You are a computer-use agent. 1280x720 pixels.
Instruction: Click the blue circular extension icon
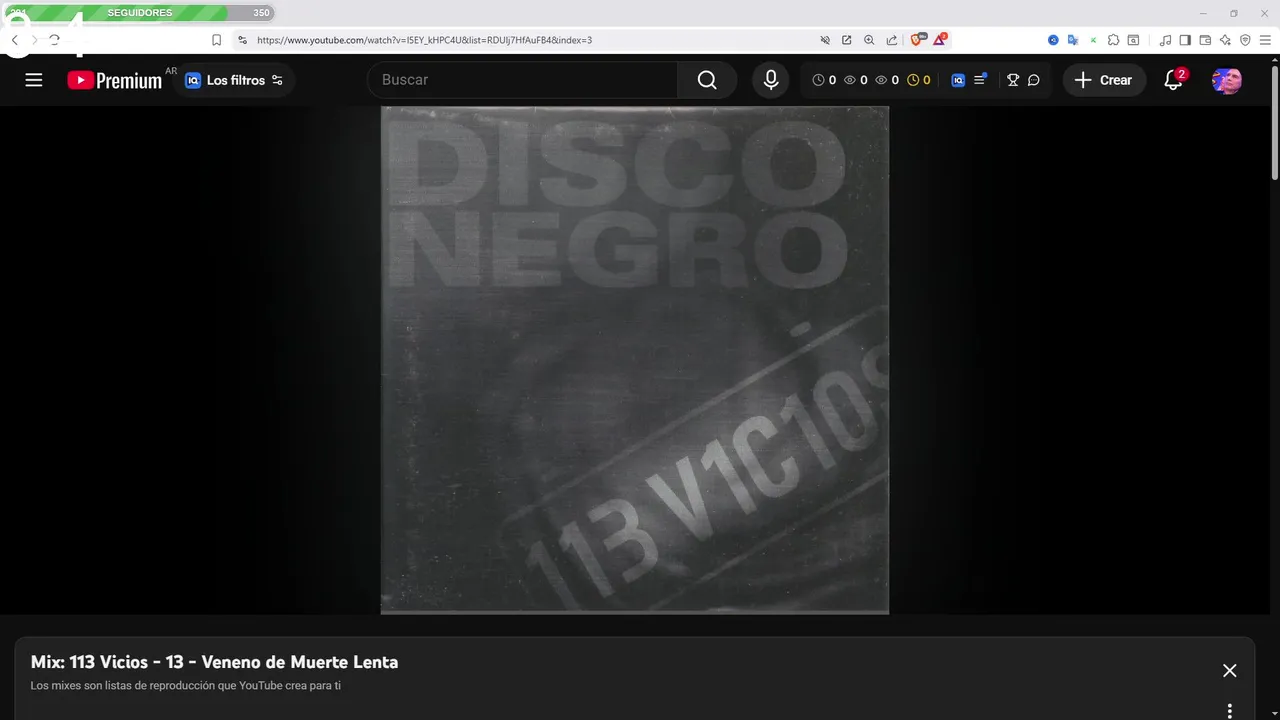1053,40
